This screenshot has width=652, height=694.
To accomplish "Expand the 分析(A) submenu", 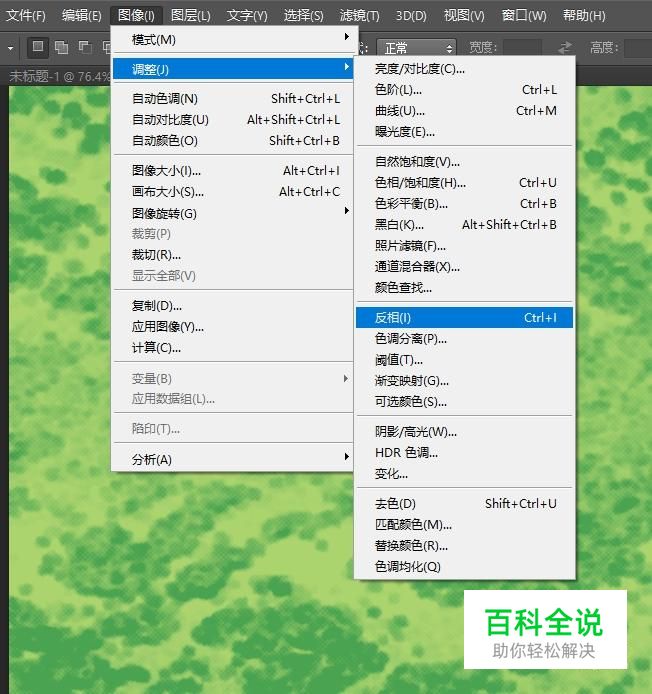I will 232,459.
